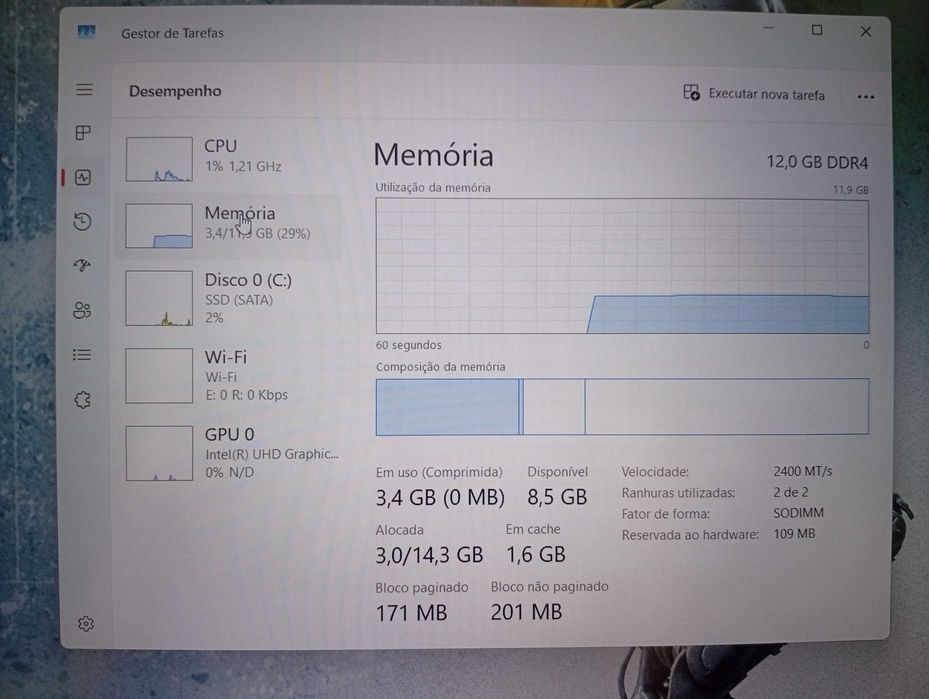
Task: Close the Gestor de Tarefas window
Action: click(866, 31)
